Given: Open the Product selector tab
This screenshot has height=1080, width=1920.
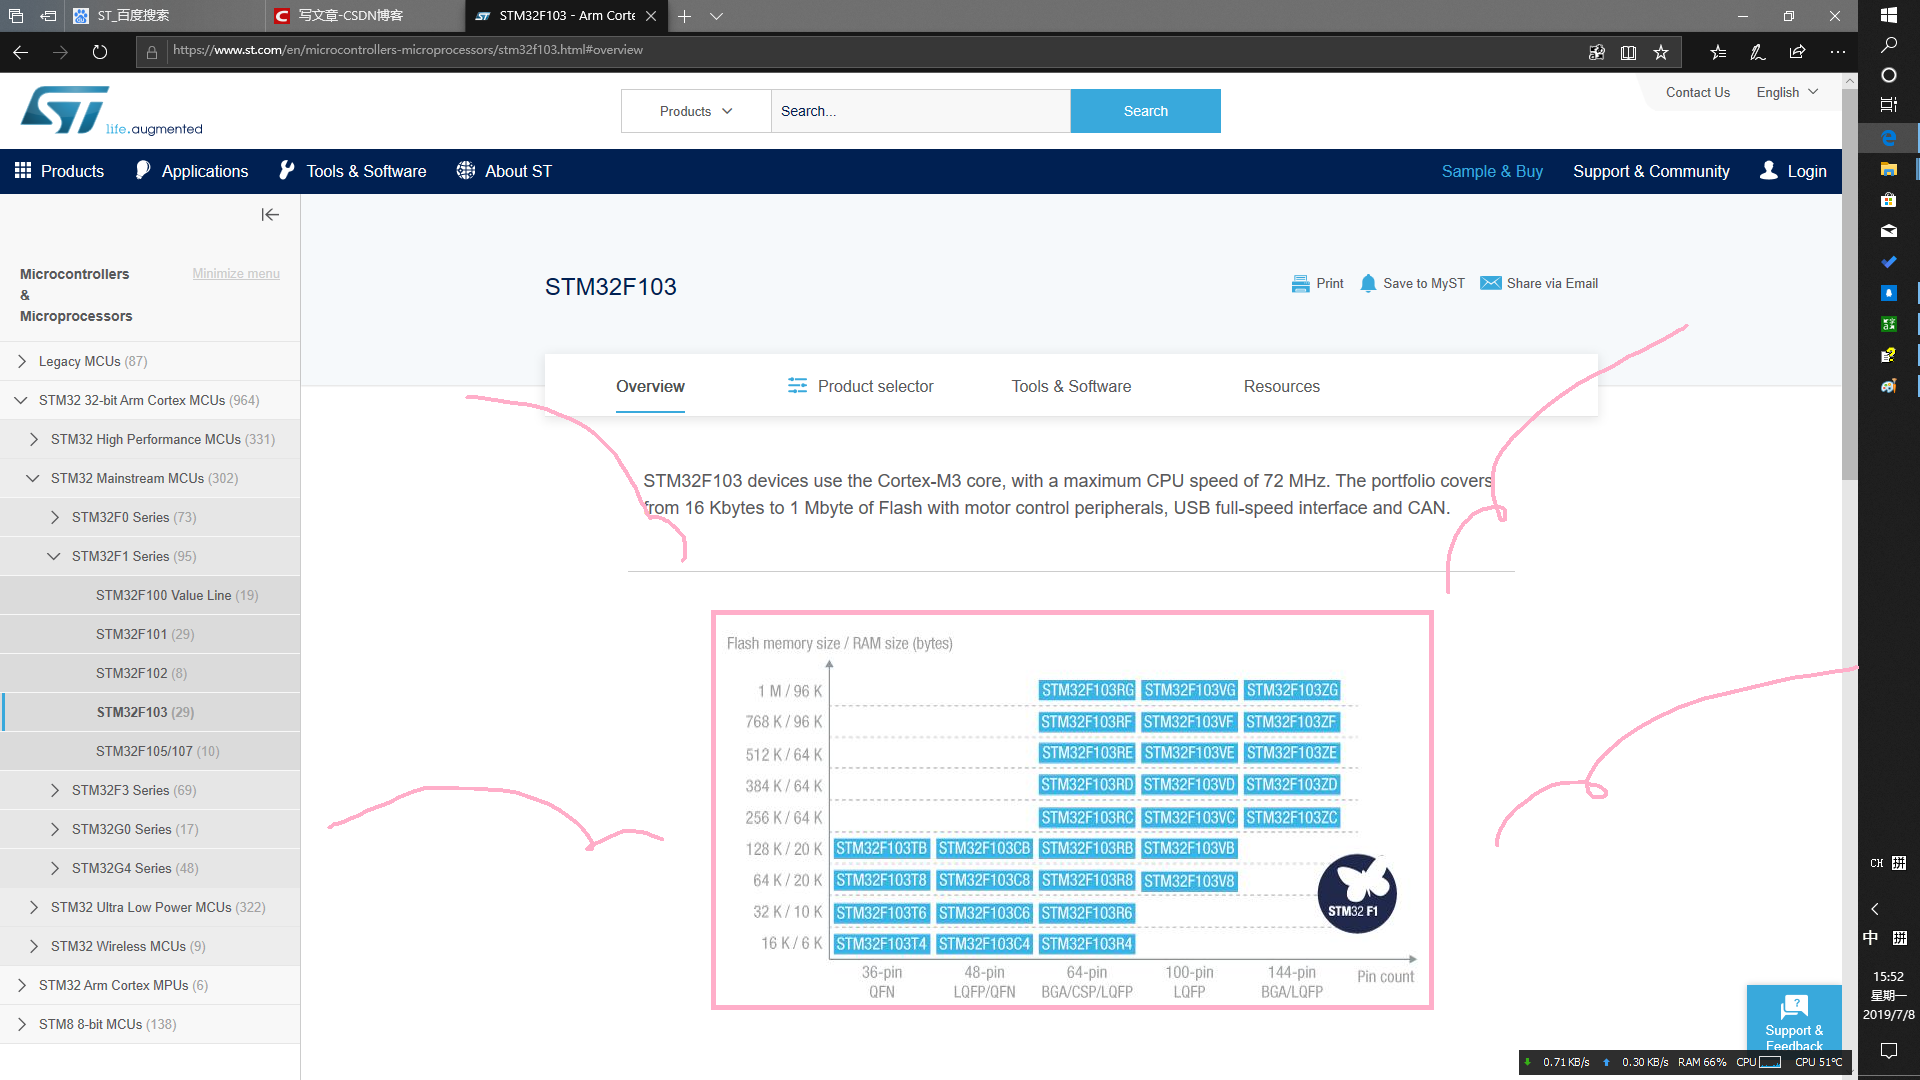Looking at the screenshot, I should point(860,386).
